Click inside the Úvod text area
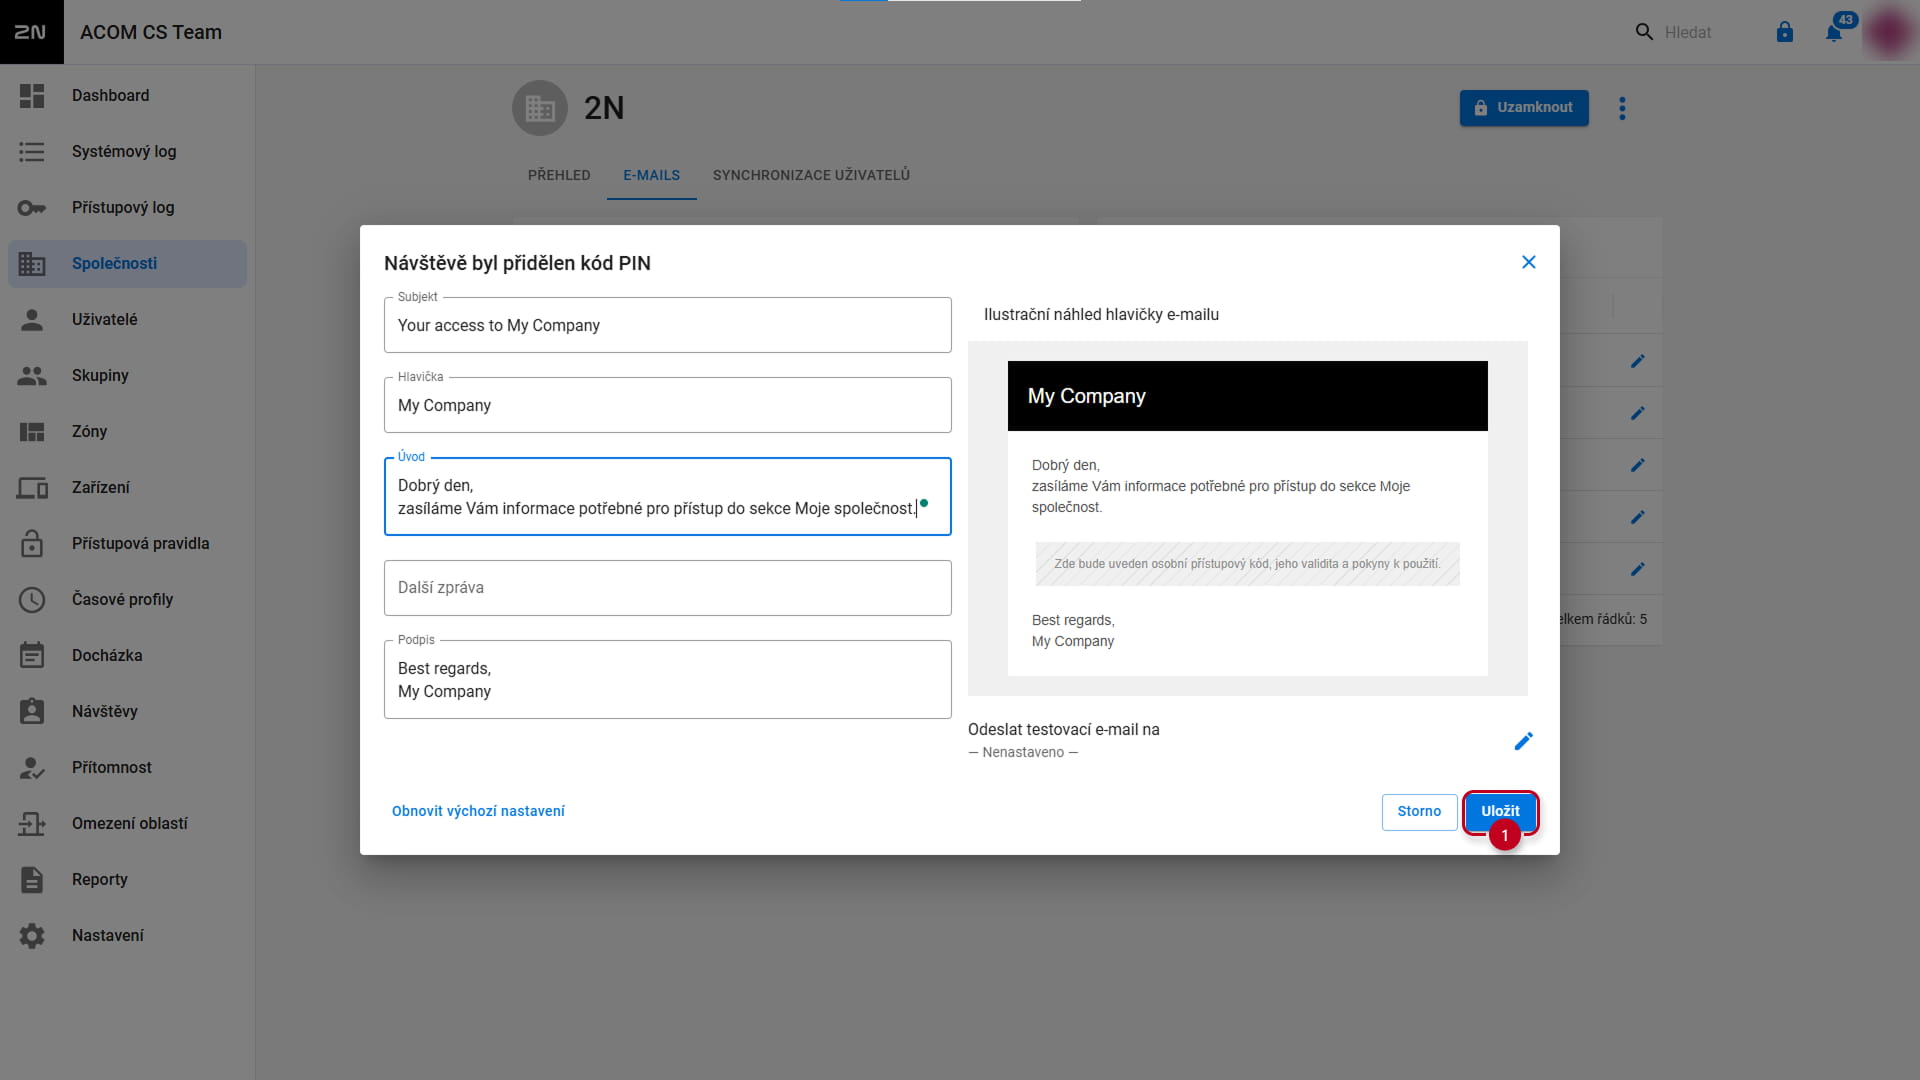The width and height of the screenshot is (1920, 1080). click(x=667, y=497)
